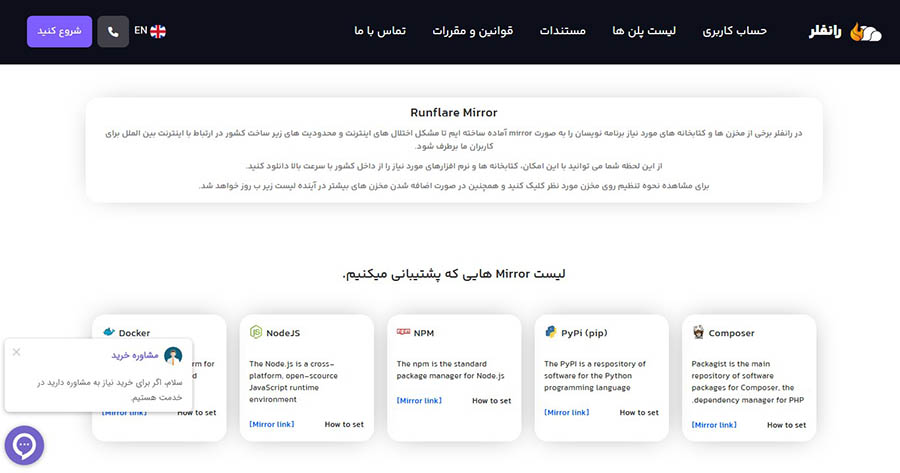The height and width of the screenshot is (473, 900).
Task: Click the رانفلر brand name text
Action: (825, 31)
